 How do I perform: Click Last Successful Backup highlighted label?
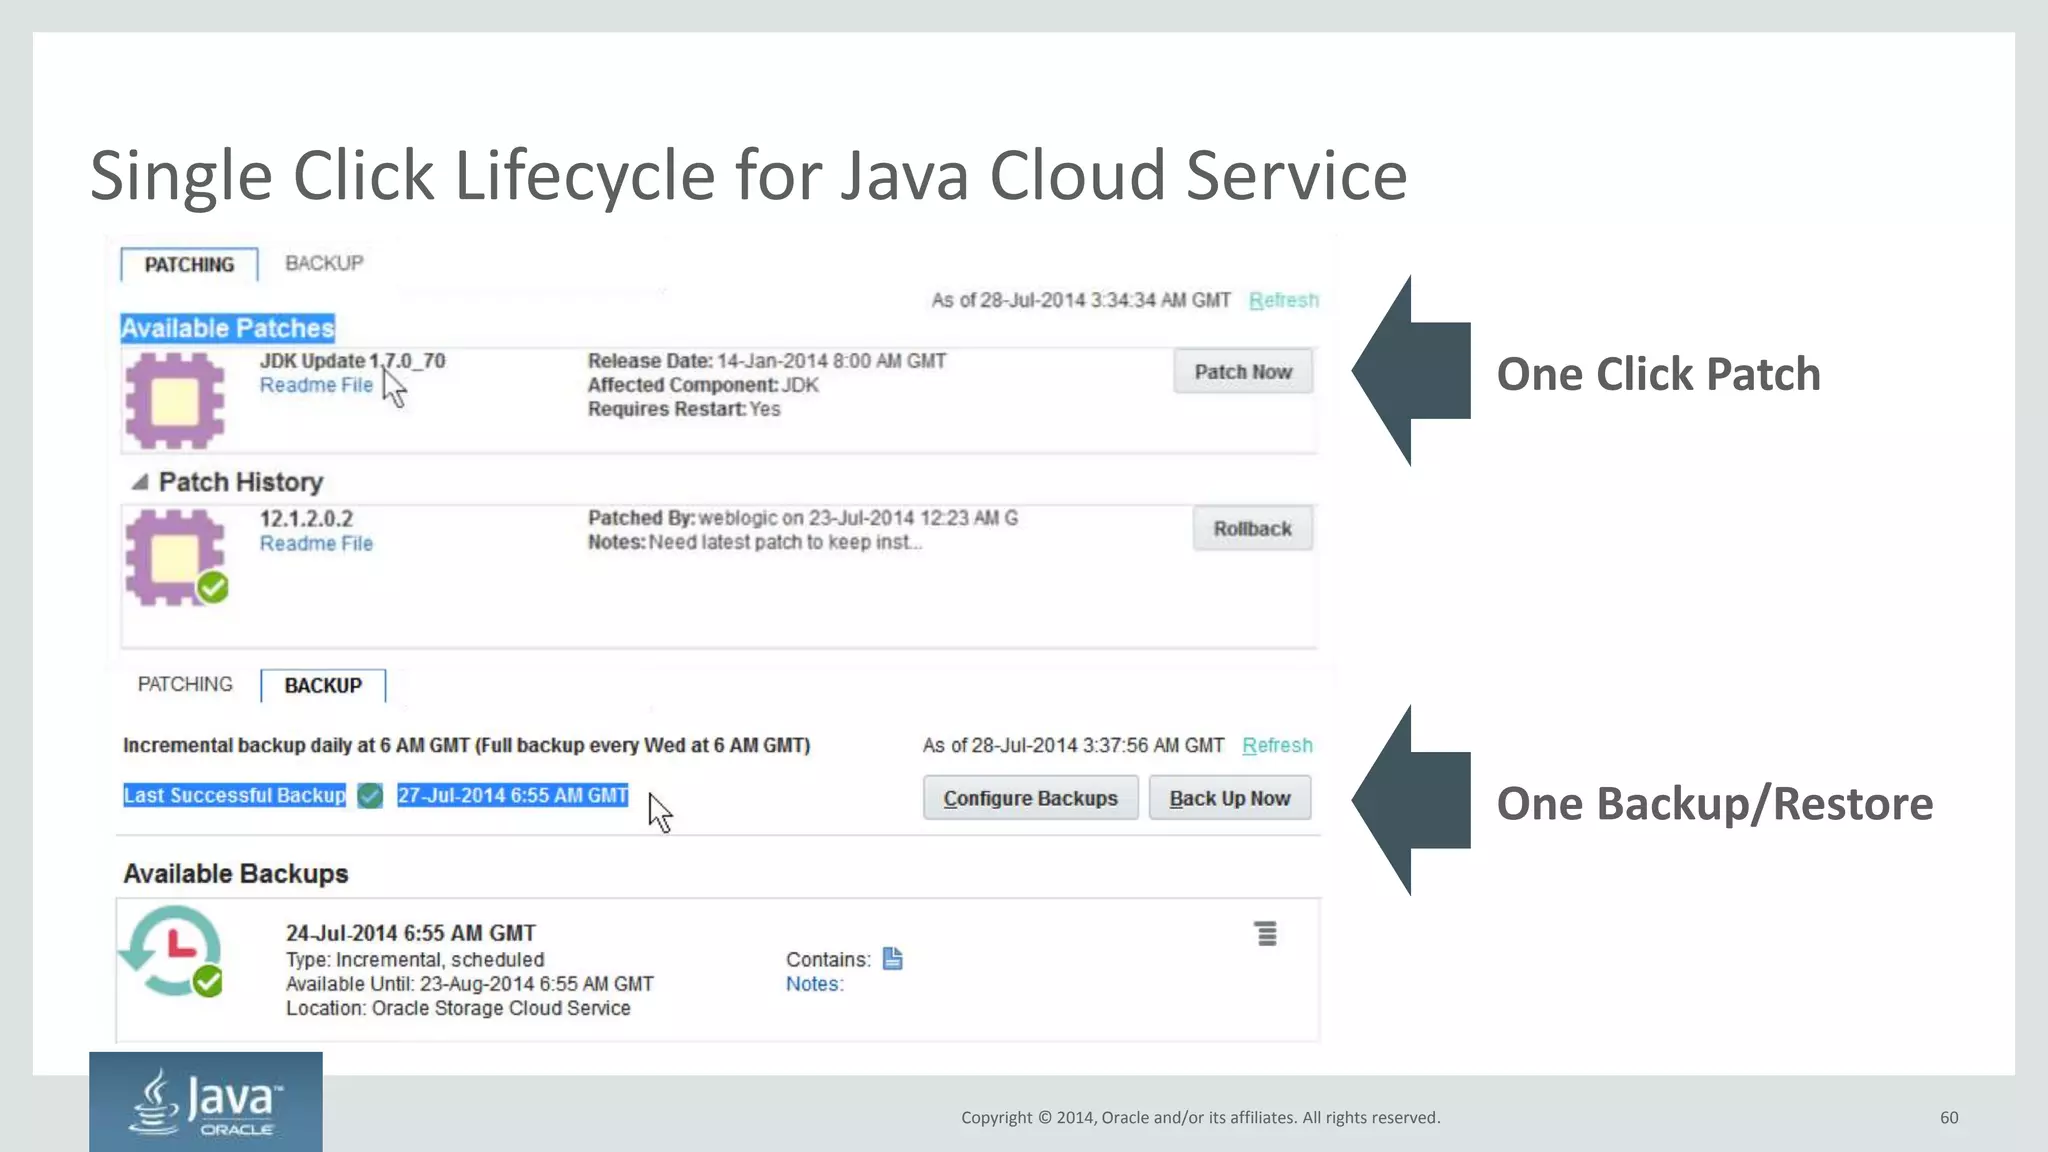click(234, 795)
